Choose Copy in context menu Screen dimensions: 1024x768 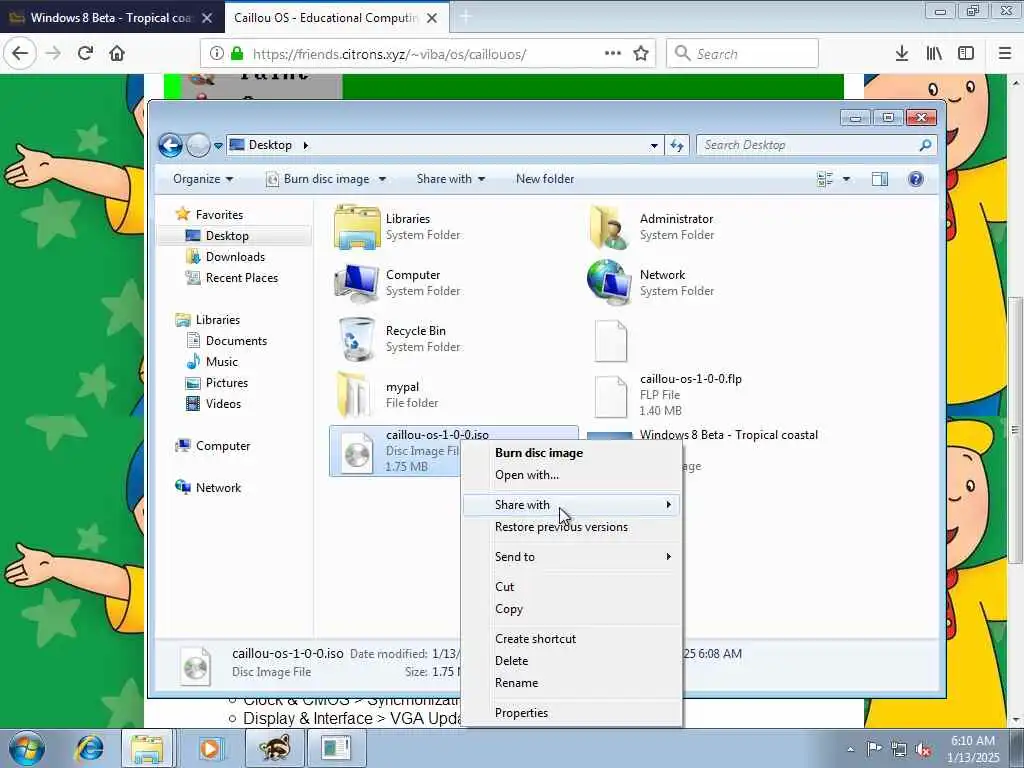pyautogui.click(x=509, y=609)
